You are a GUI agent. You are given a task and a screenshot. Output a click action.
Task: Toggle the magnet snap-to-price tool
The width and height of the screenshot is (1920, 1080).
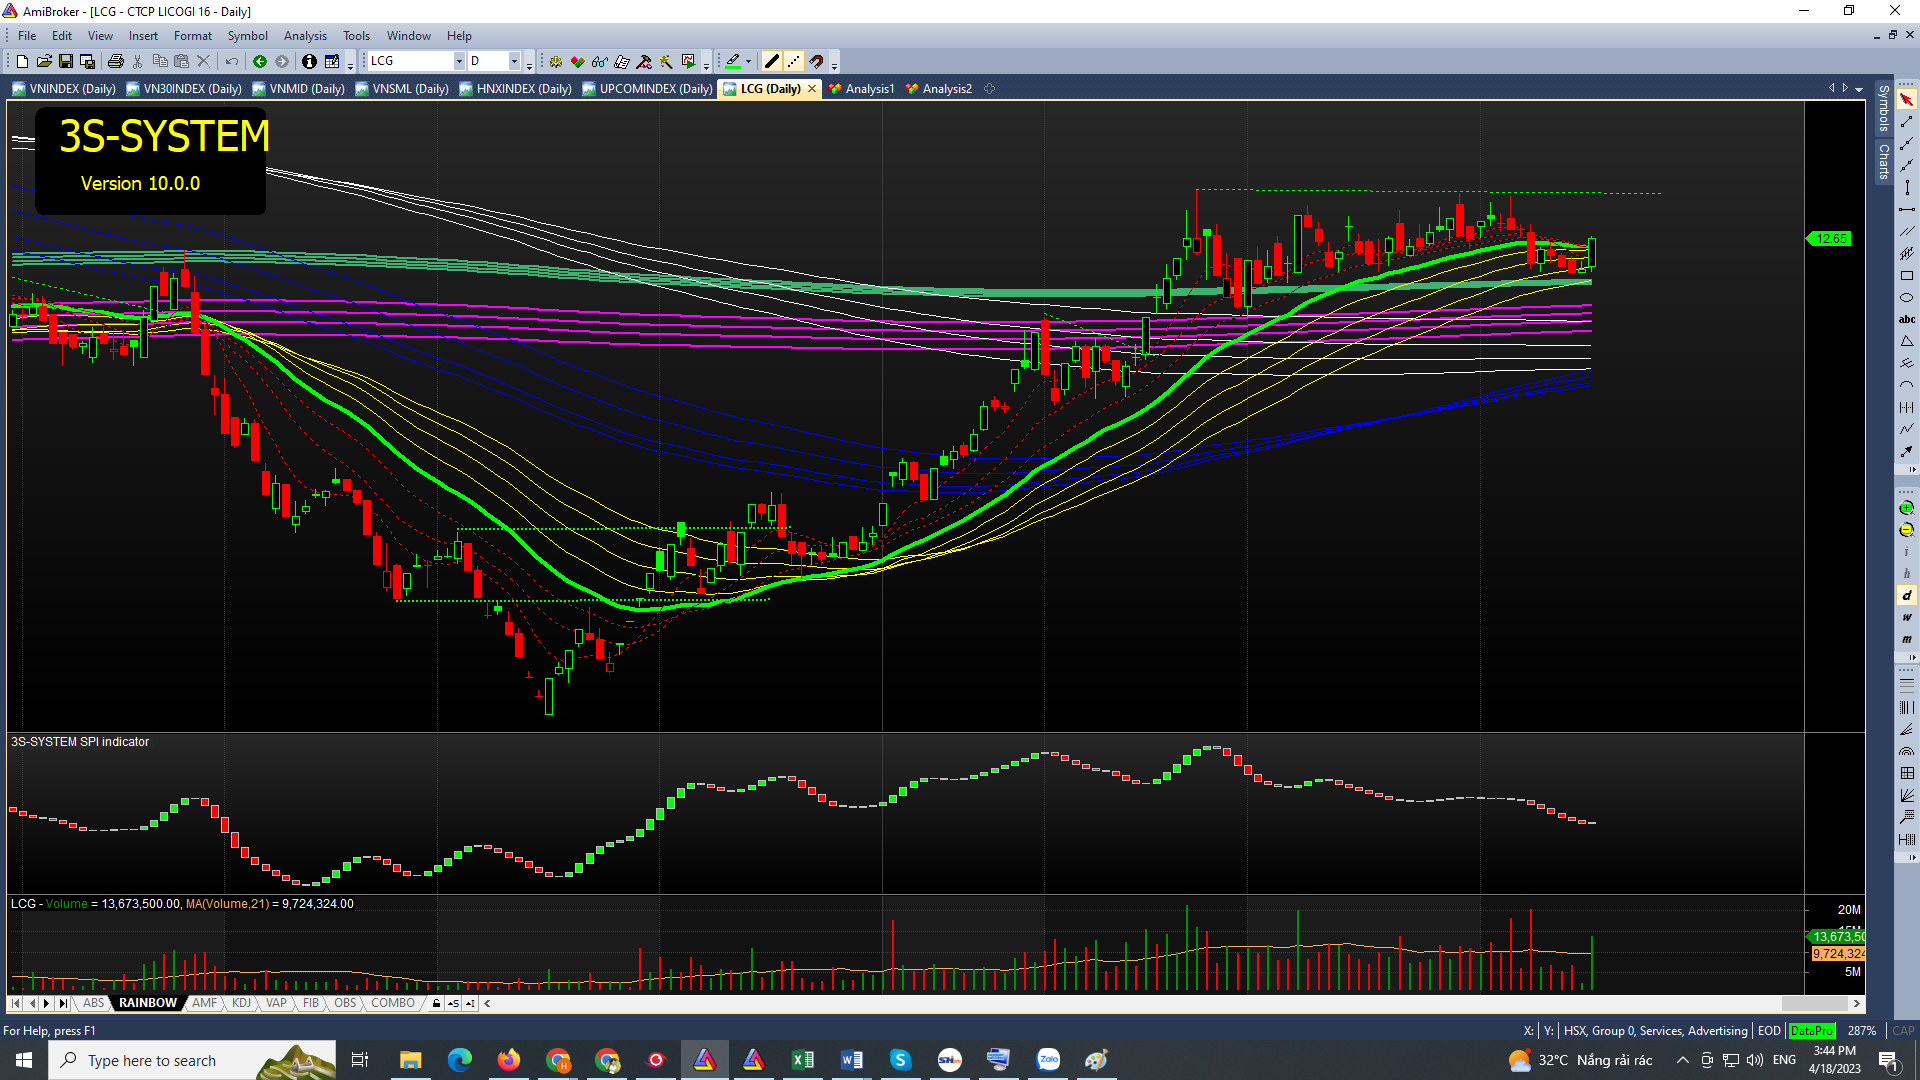pos(816,61)
